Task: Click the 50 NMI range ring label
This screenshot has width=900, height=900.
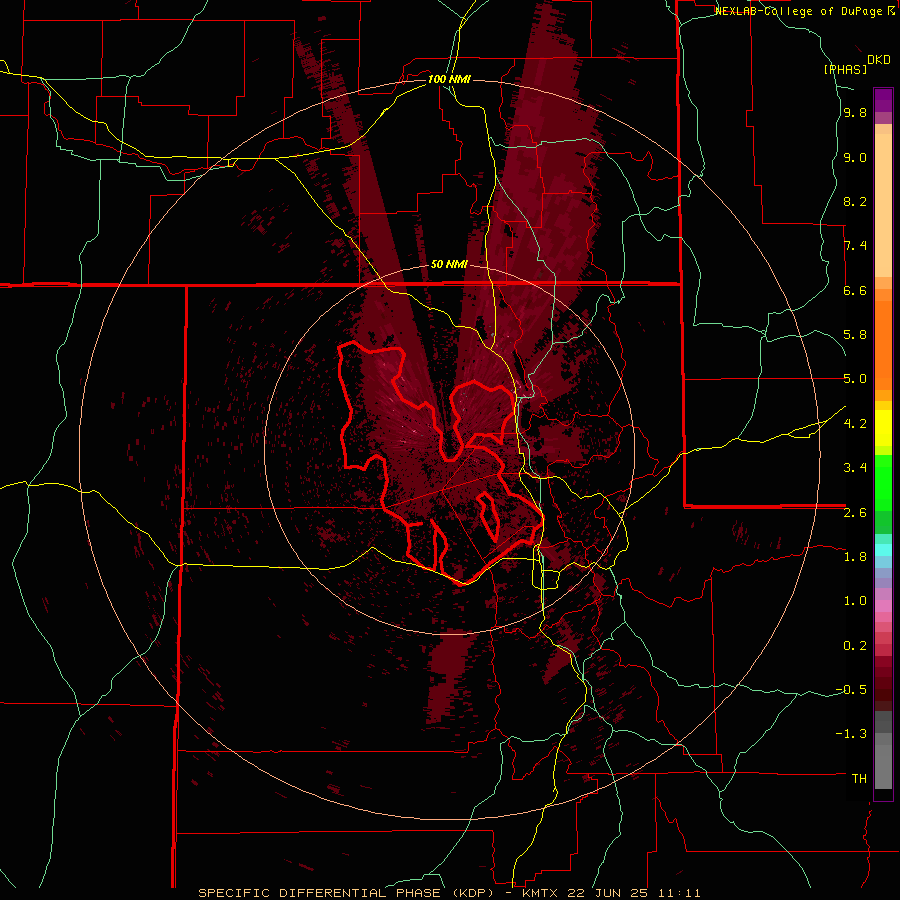Action: coord(449,265)
